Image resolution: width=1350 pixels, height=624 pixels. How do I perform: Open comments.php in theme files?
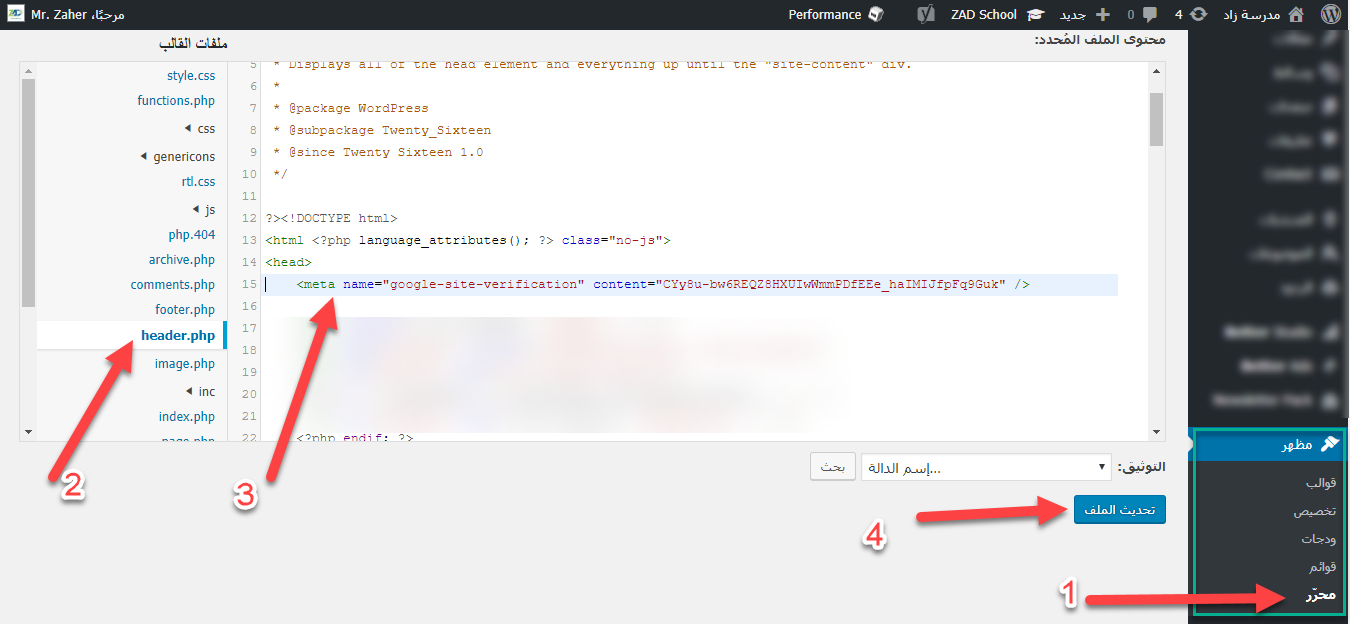[173, 284]
